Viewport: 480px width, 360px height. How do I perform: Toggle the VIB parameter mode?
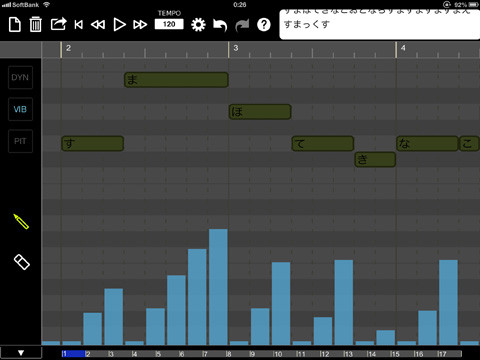click(20, 109)
